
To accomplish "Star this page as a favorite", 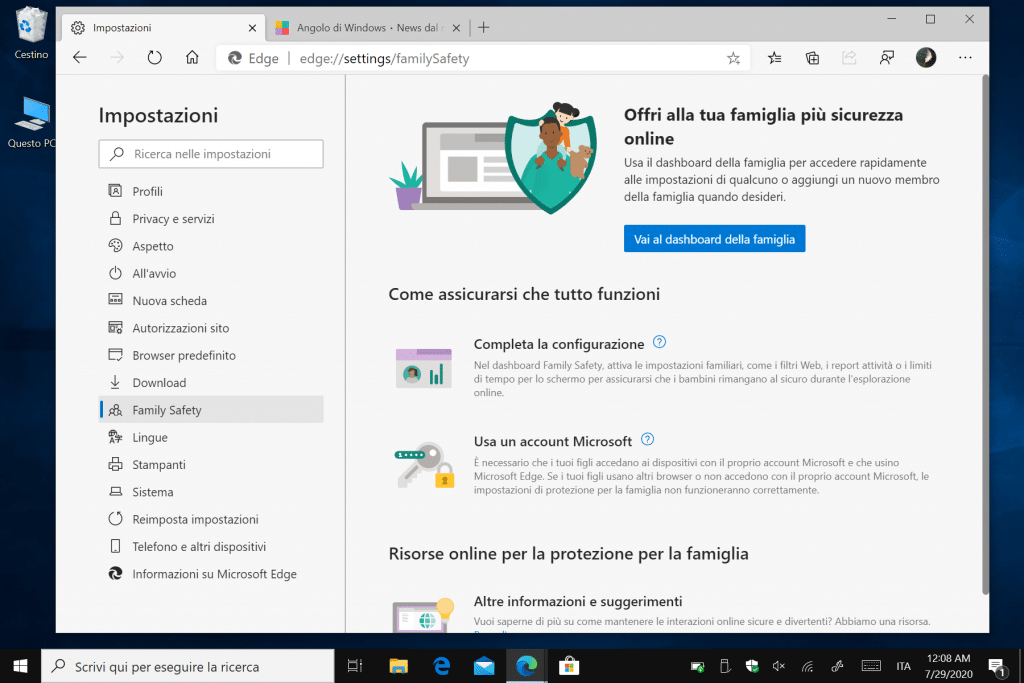I will [733, 58].
